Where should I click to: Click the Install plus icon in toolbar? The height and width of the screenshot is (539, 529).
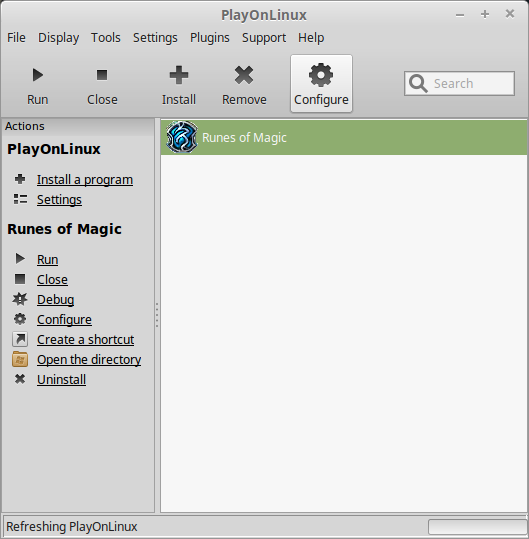[x=179, y=75]
